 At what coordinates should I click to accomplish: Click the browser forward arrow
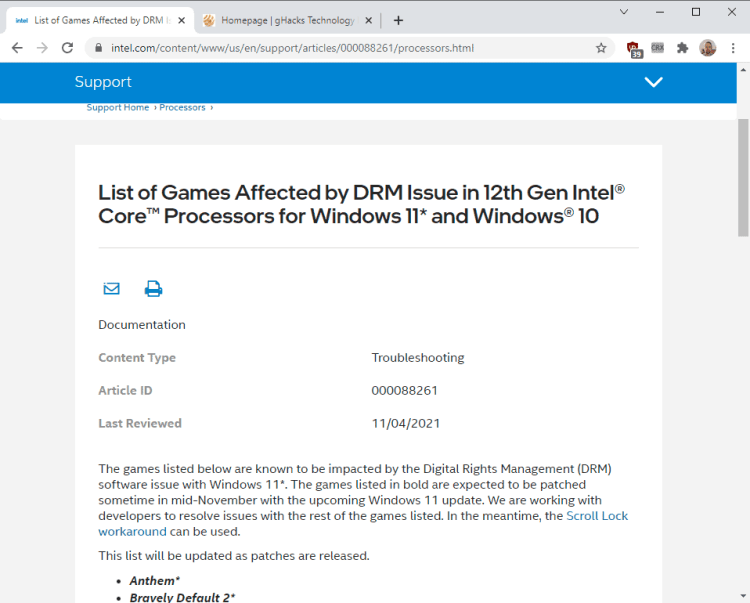(x=42, y=48)
